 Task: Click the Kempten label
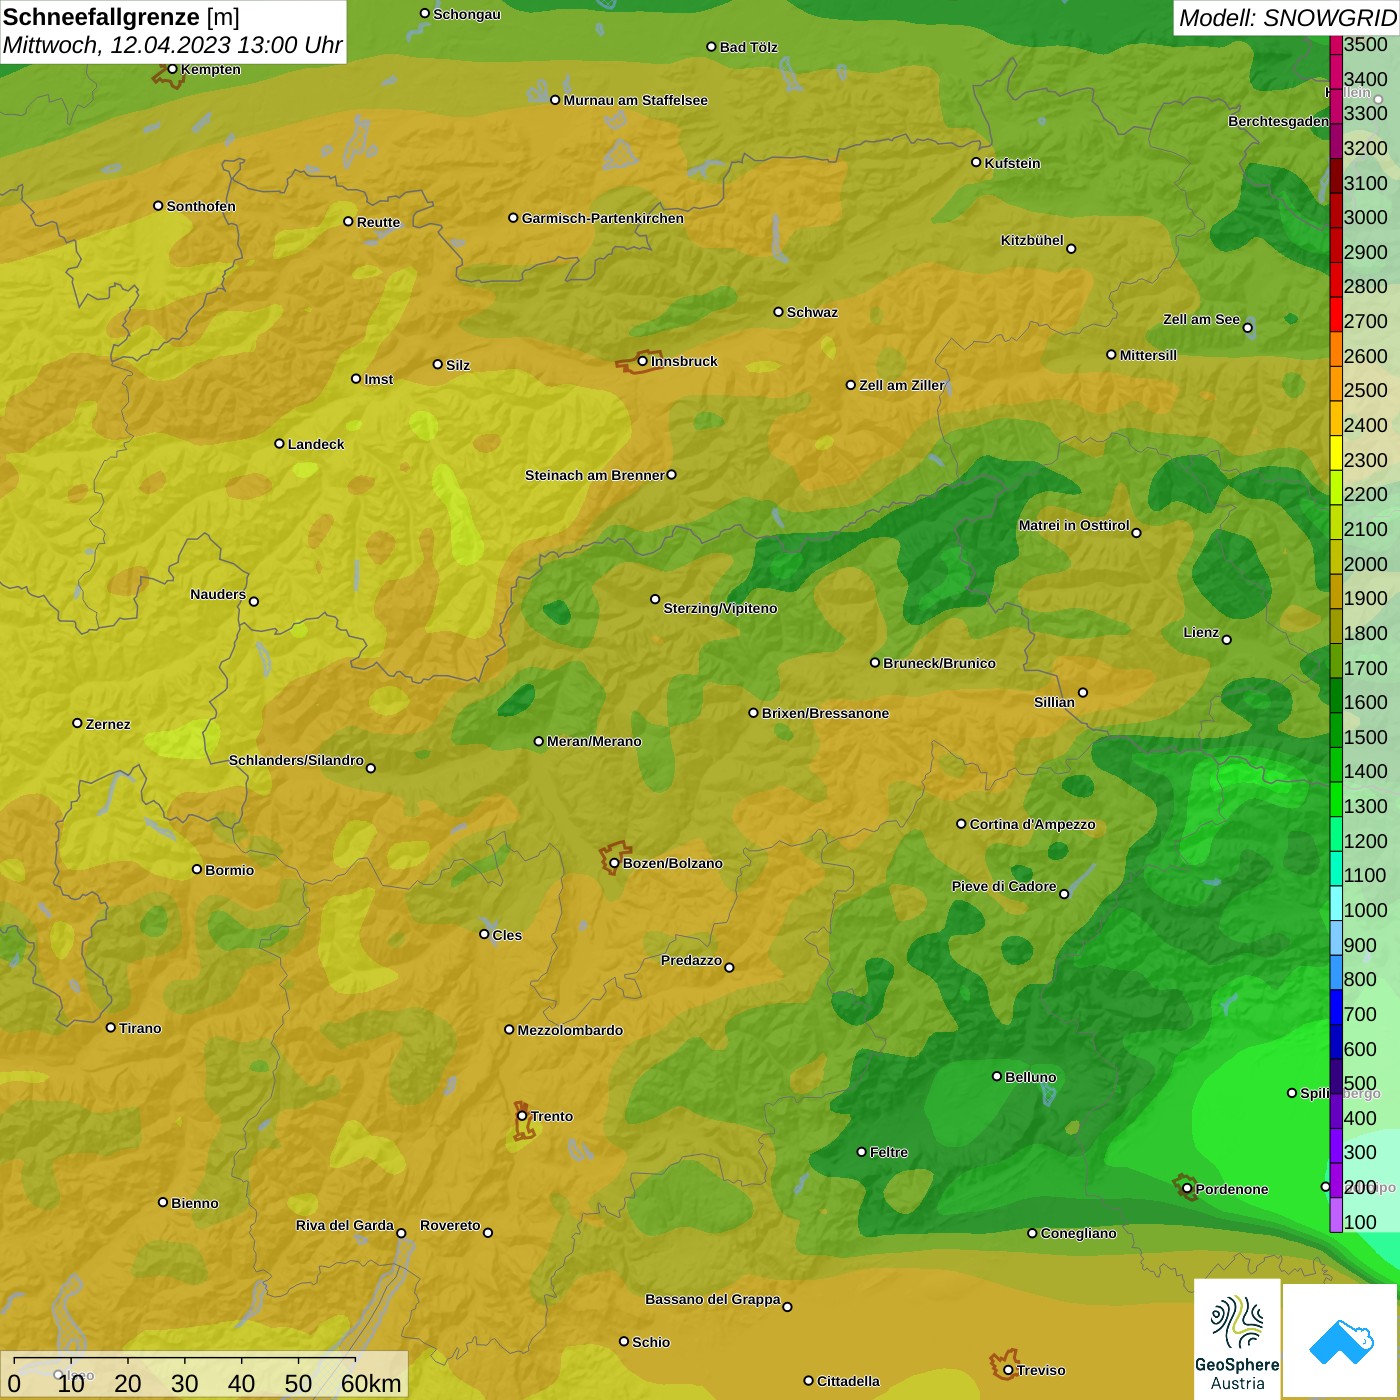(211, 69)
